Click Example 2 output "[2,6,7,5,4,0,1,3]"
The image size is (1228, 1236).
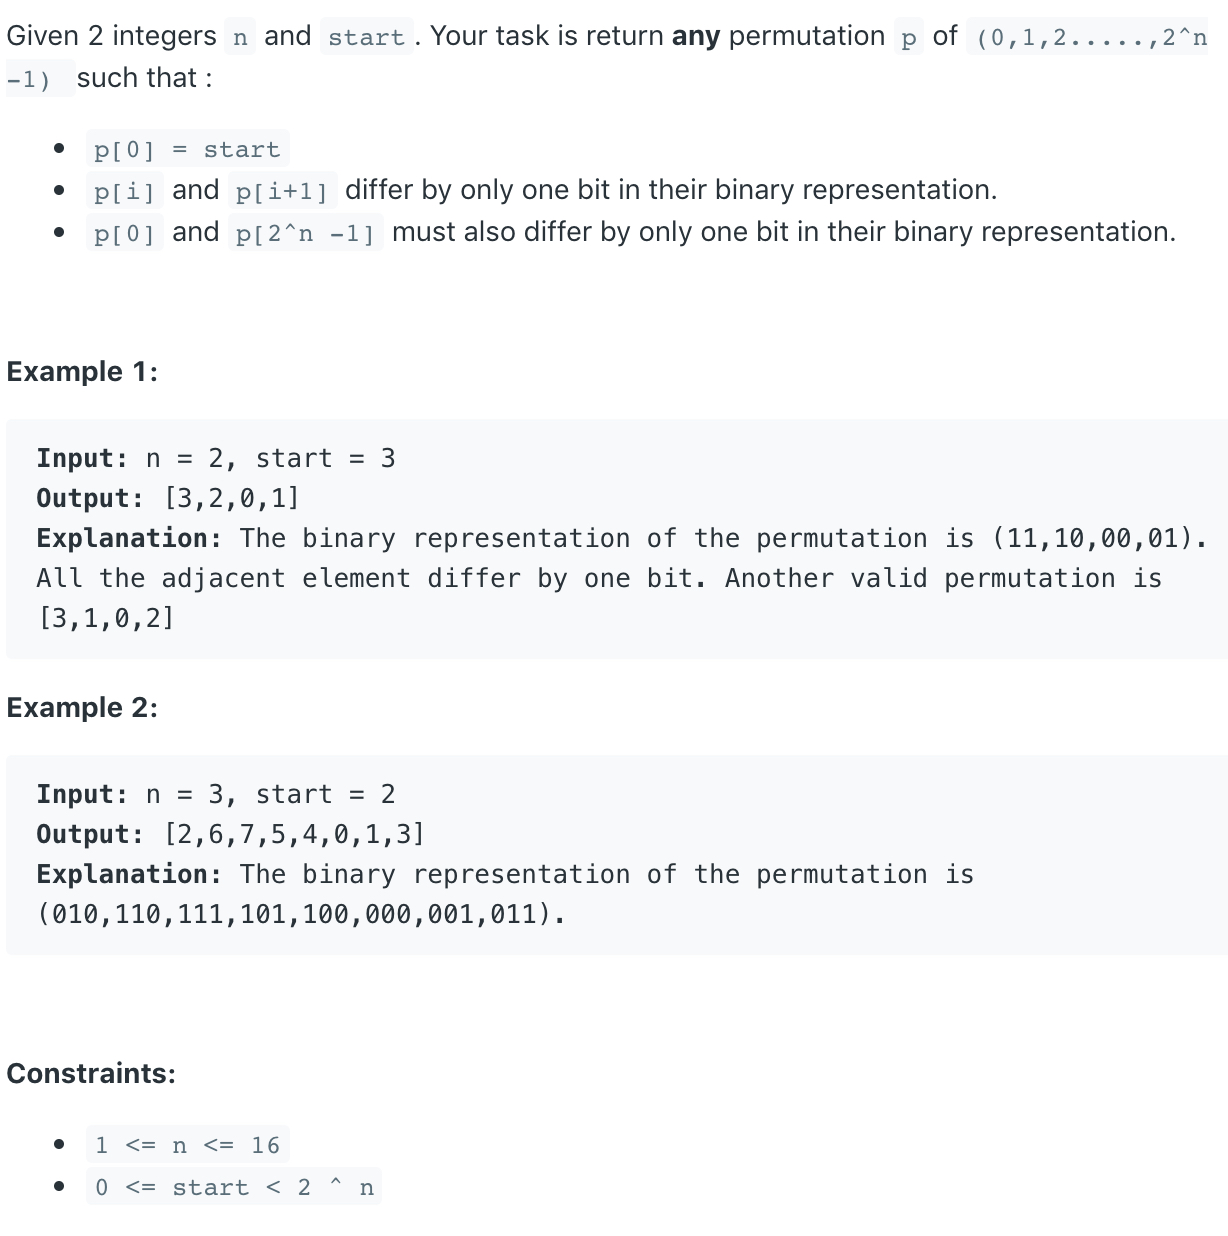pos(294,834)
